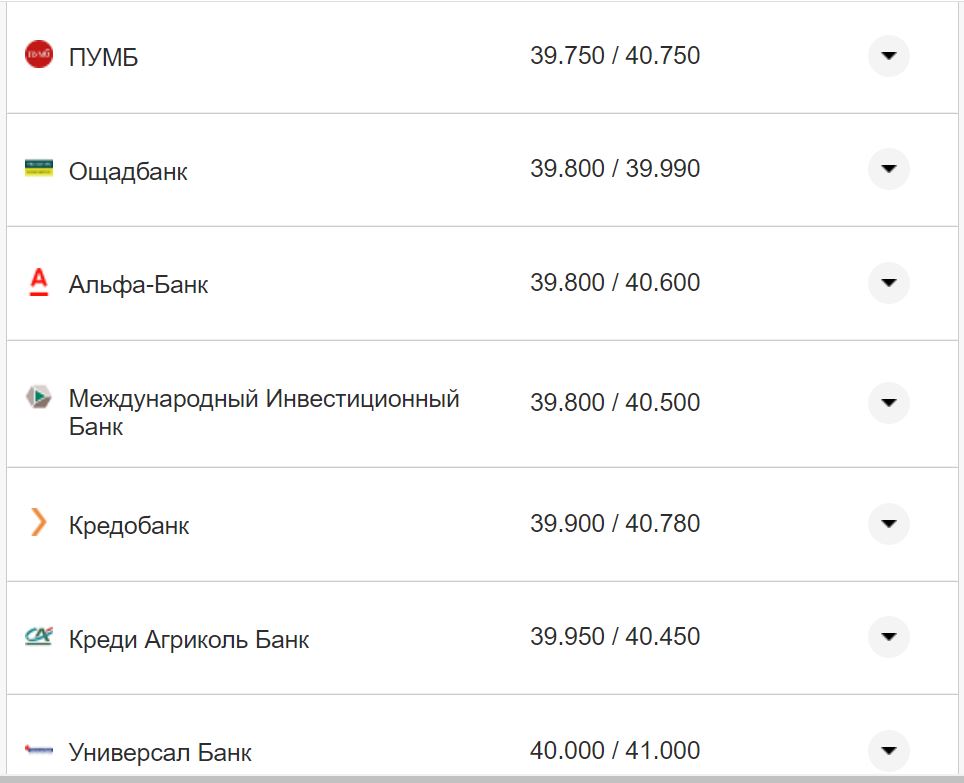Click the ПУМБ bank logo
This screenshot has height=783, width=964.
click(38, 55)
